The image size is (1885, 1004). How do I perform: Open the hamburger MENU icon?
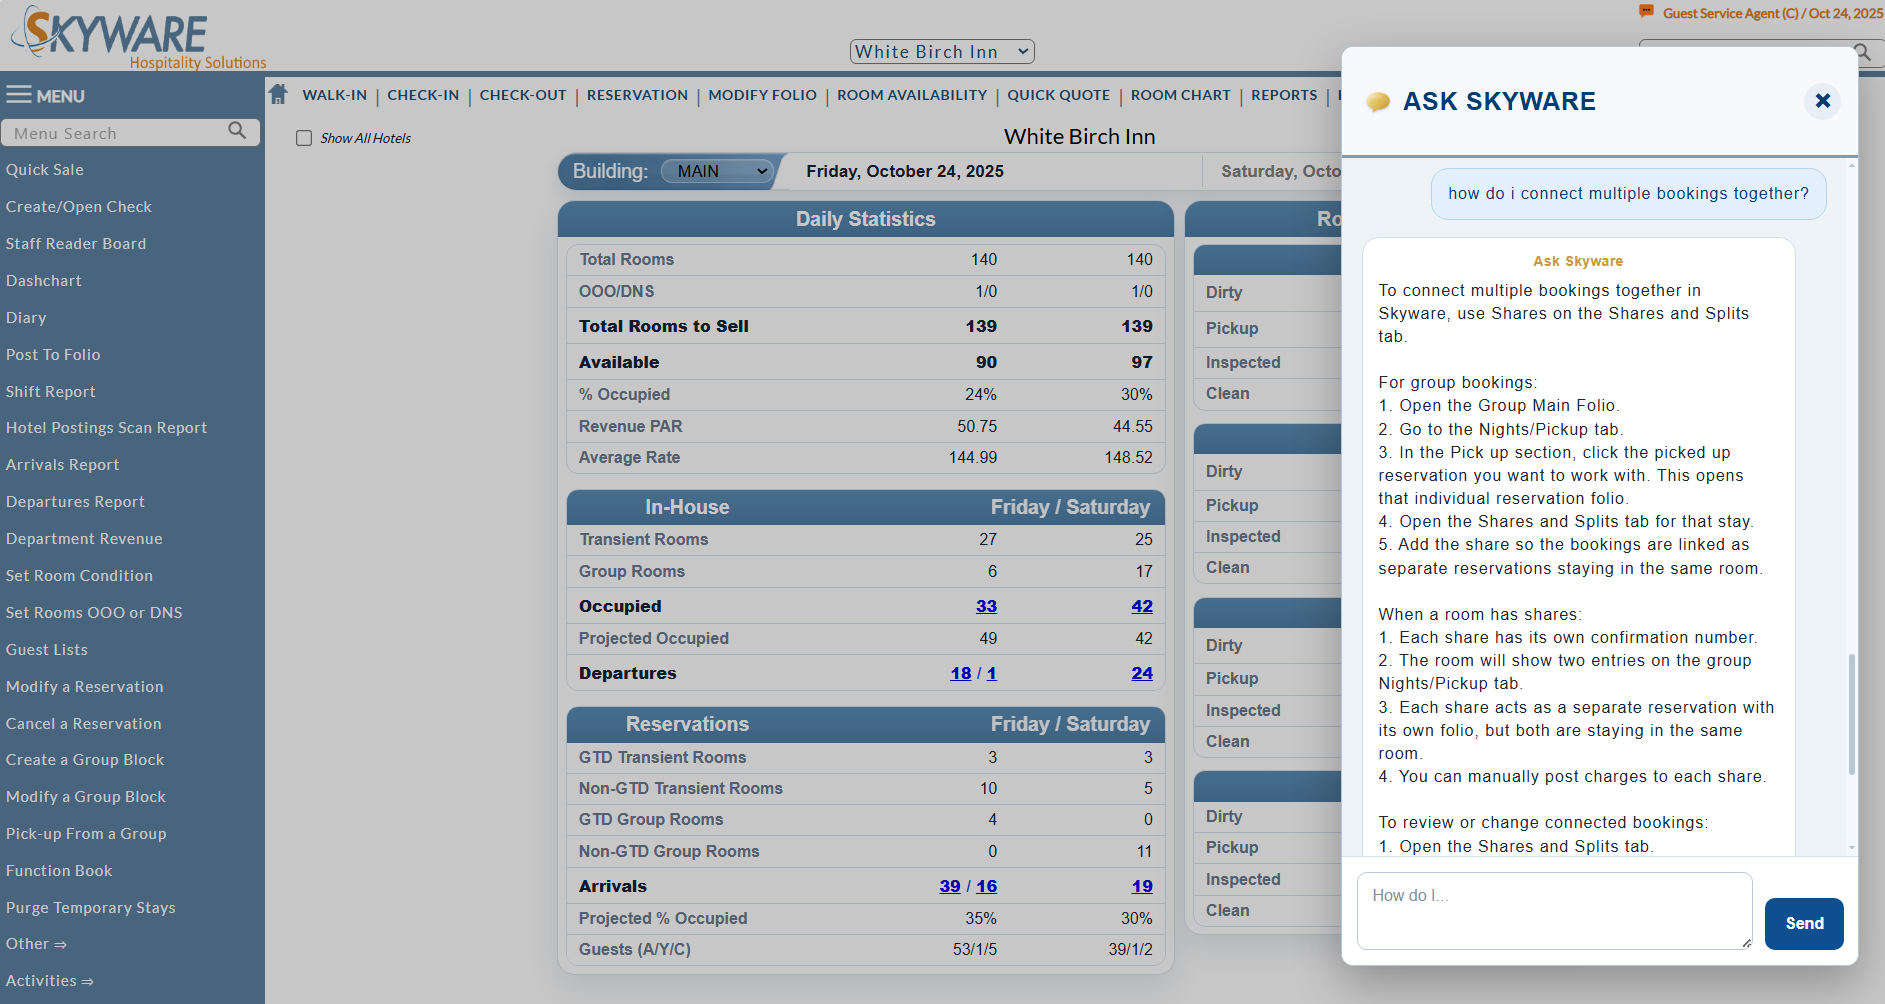[19, 95]
